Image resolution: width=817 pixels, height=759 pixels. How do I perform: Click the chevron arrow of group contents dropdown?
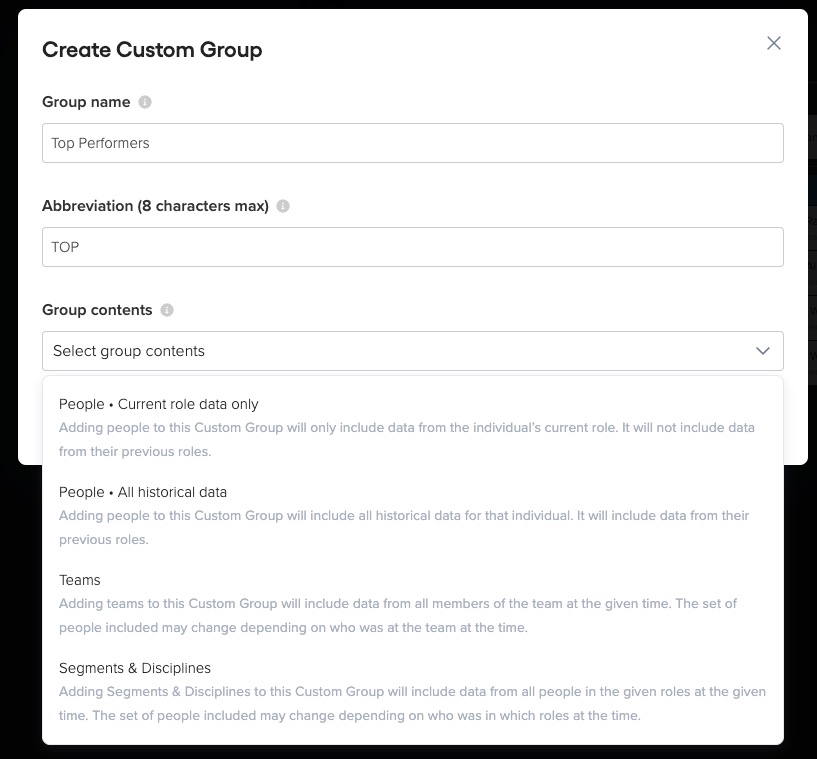coord(763,351)
